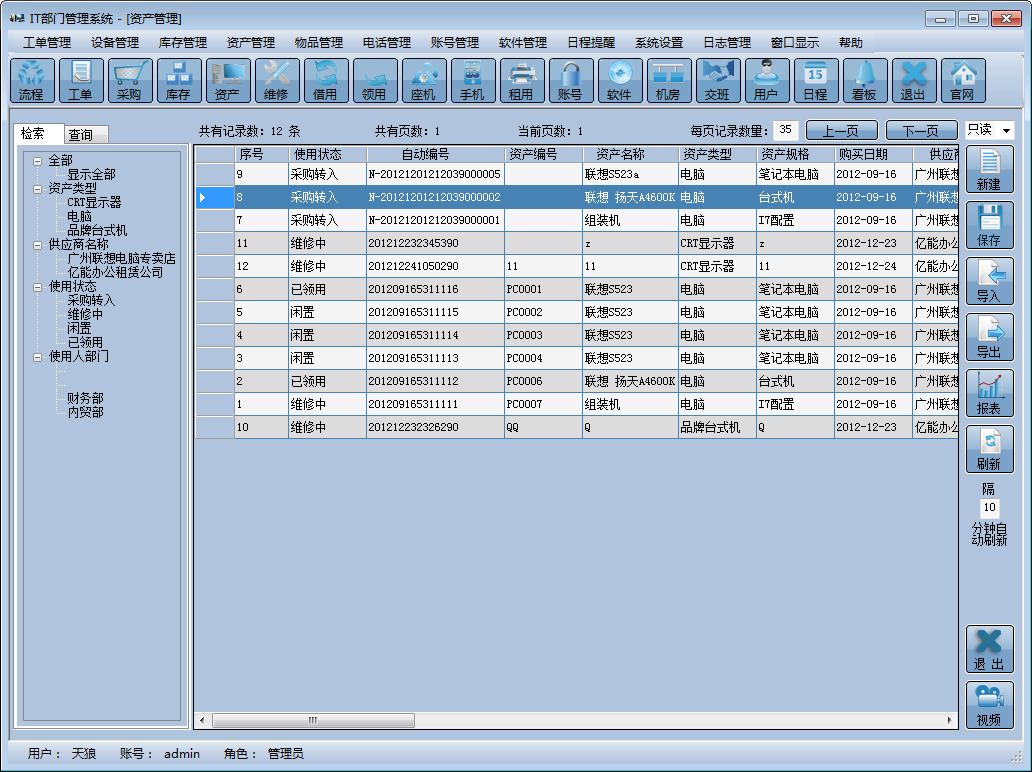Open the 软件 software management module
This screenshot has width=1032, height=772.
(618, 80)
